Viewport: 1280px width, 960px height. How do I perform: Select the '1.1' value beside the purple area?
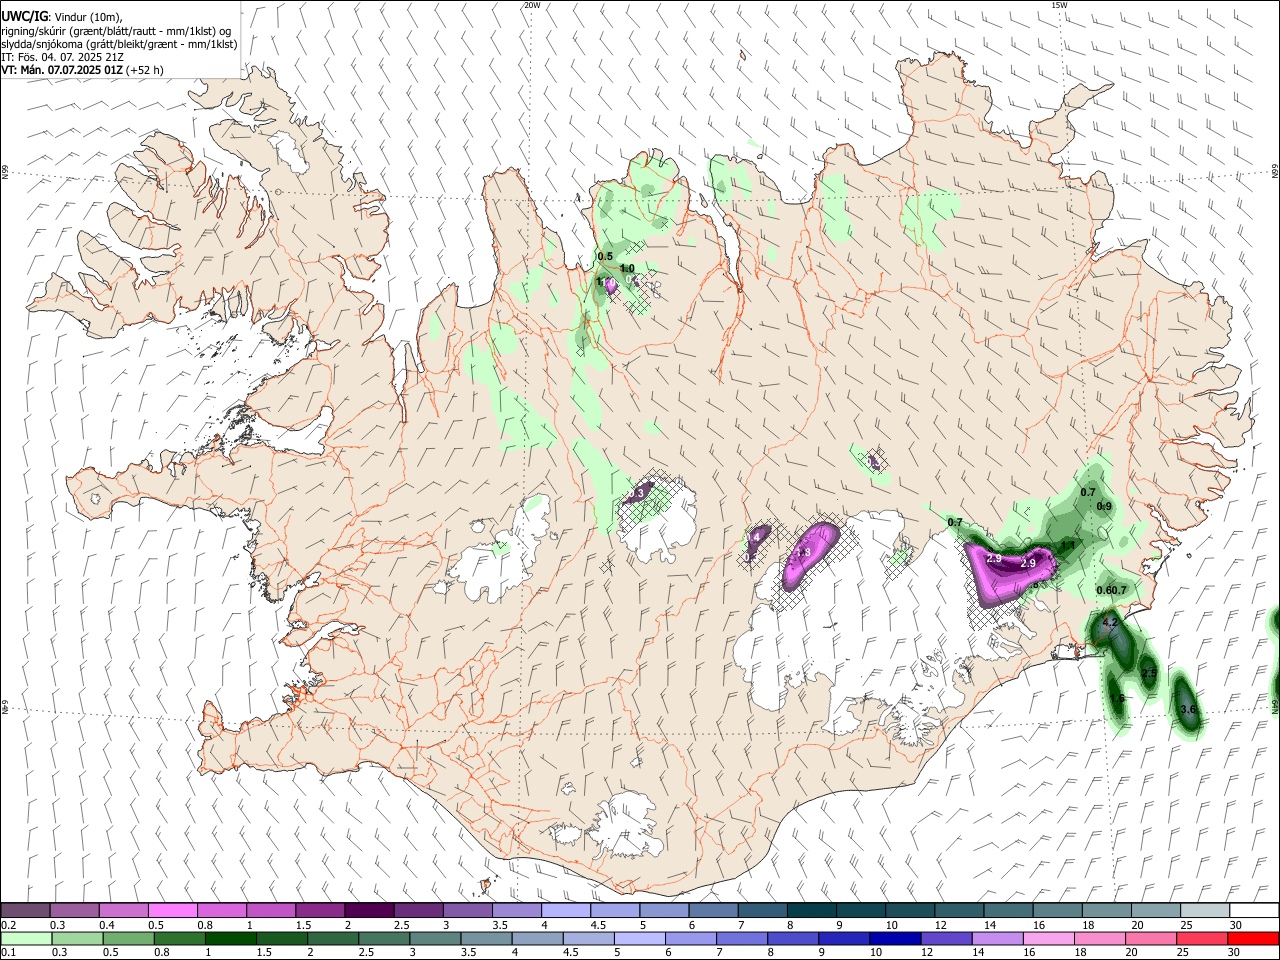click(x=1068, y=546)
